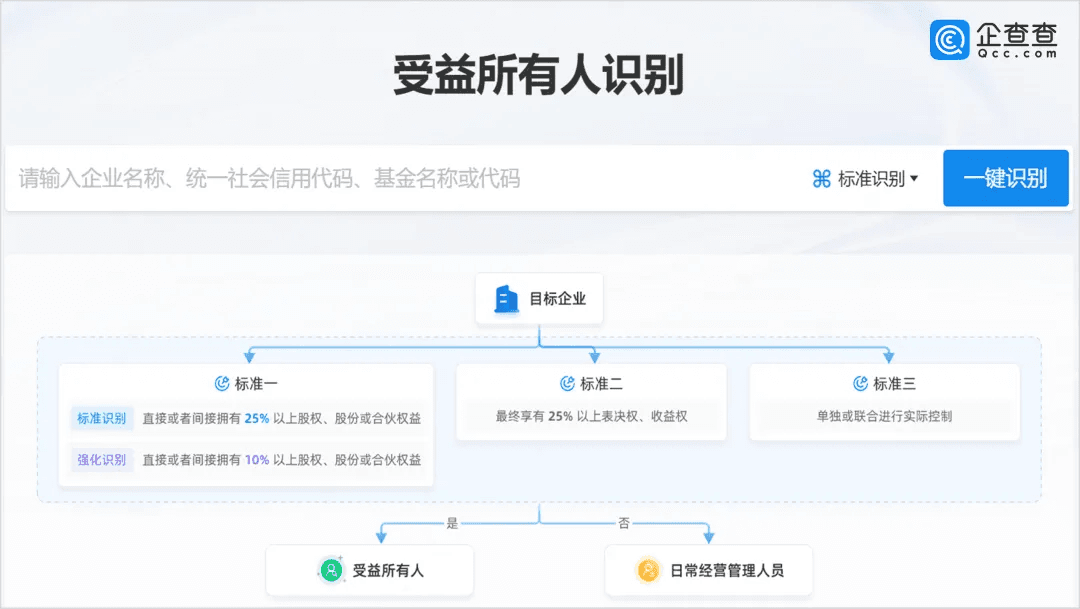Click text 单独或联合进行实际控制

pyautogui.click(x=884, y=416)
